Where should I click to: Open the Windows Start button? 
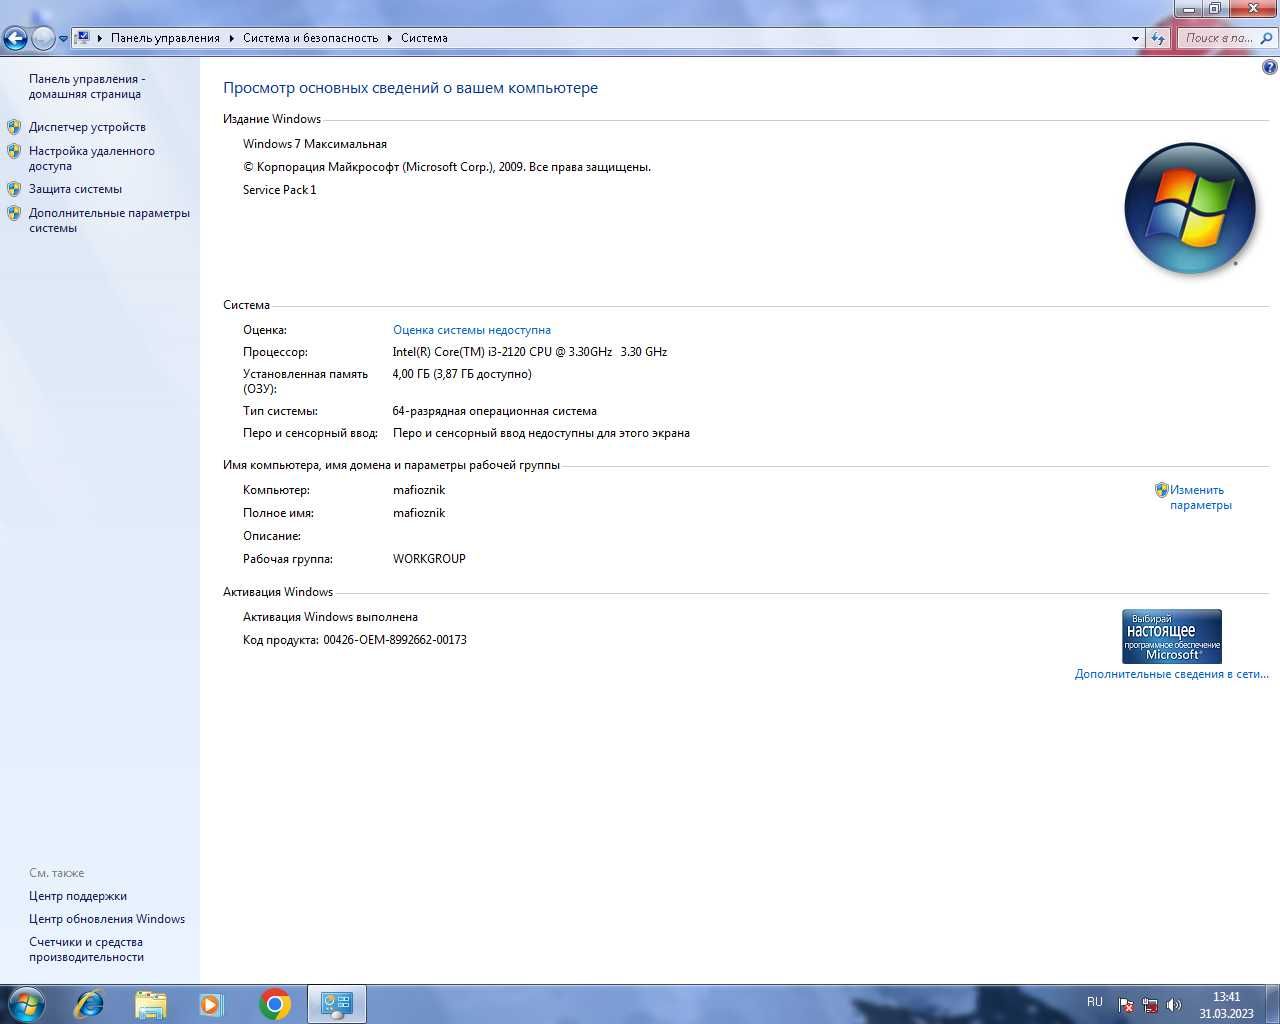25,1004
